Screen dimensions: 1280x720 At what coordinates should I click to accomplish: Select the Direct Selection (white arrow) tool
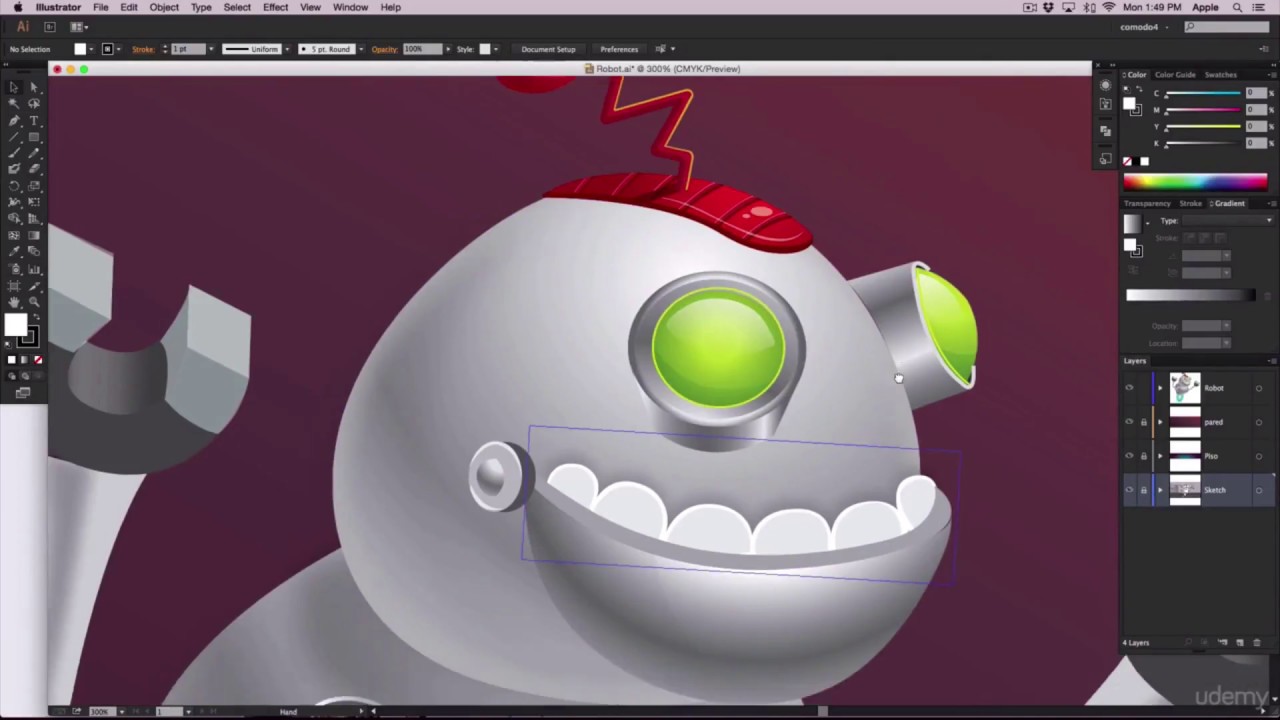[33, 87]
